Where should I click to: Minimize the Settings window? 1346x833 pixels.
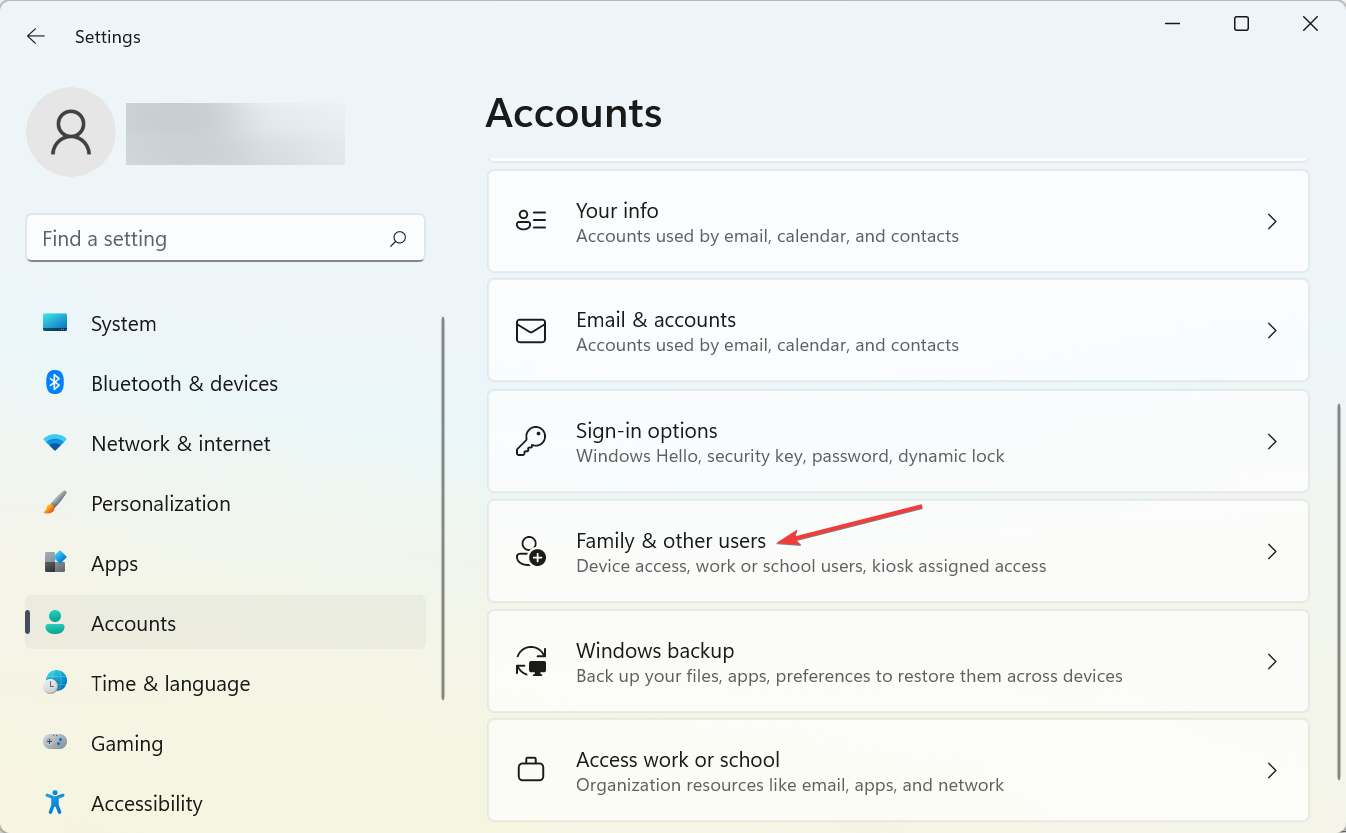(1173, 24)
